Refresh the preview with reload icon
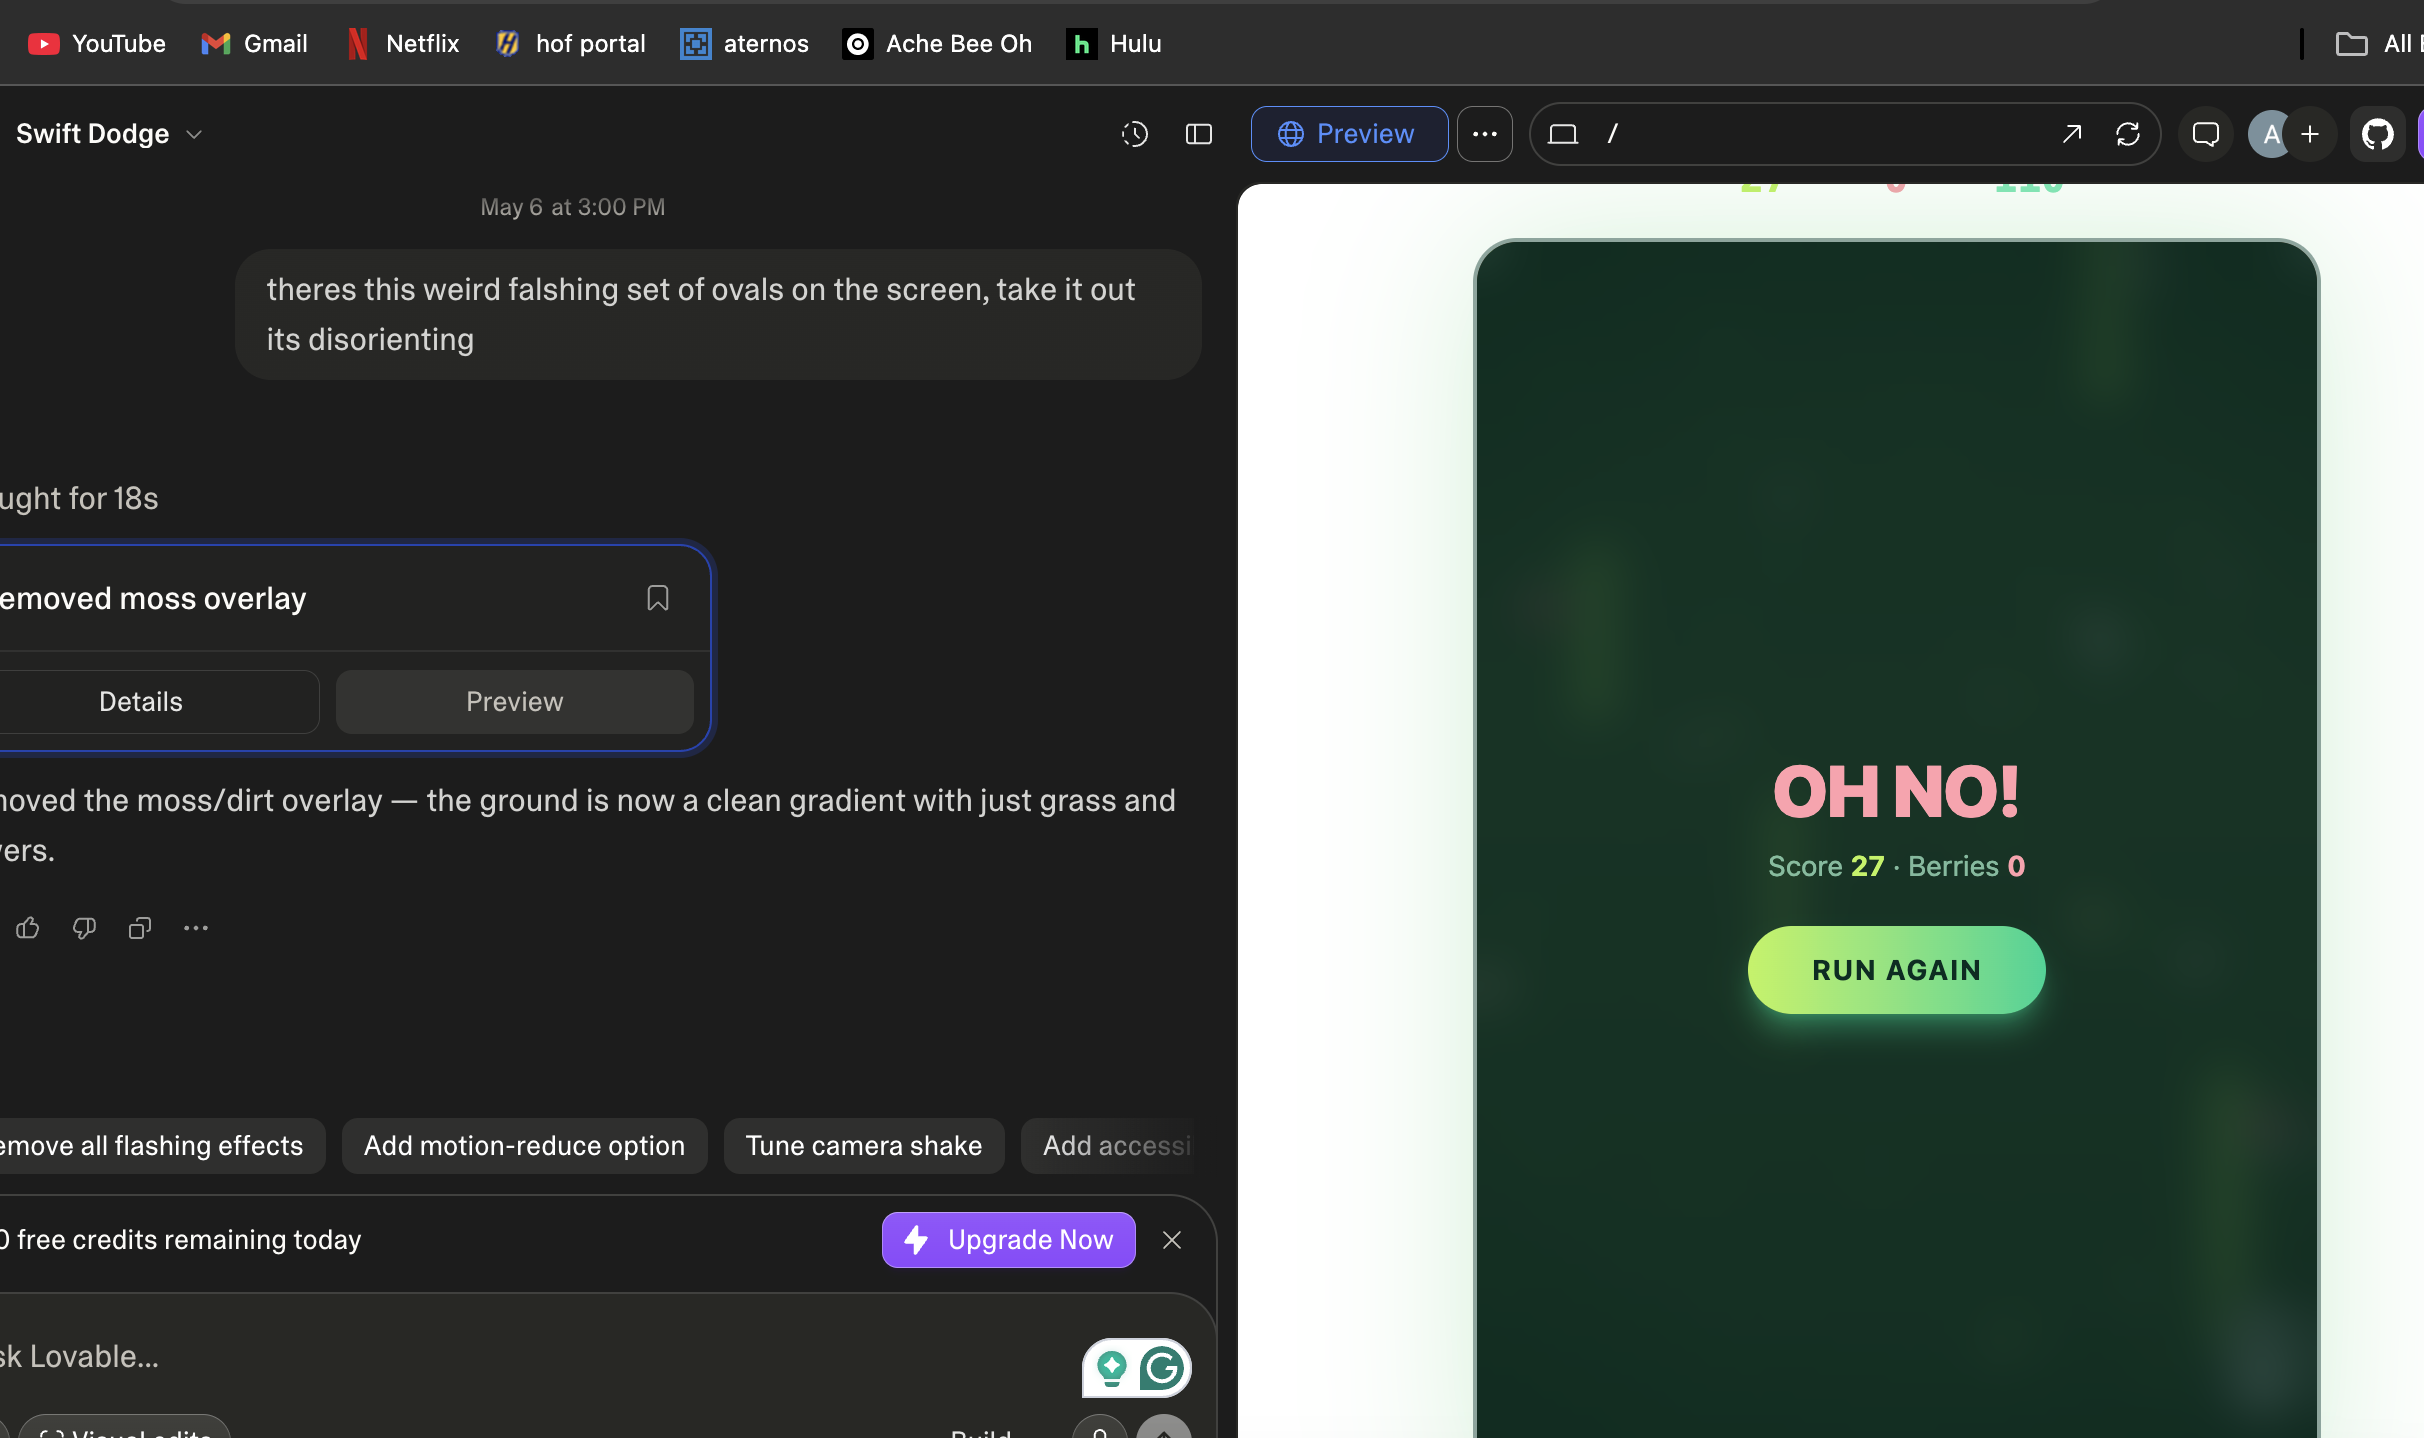The width and height of the screenshot is (2424, 1438). (2127, 134)
